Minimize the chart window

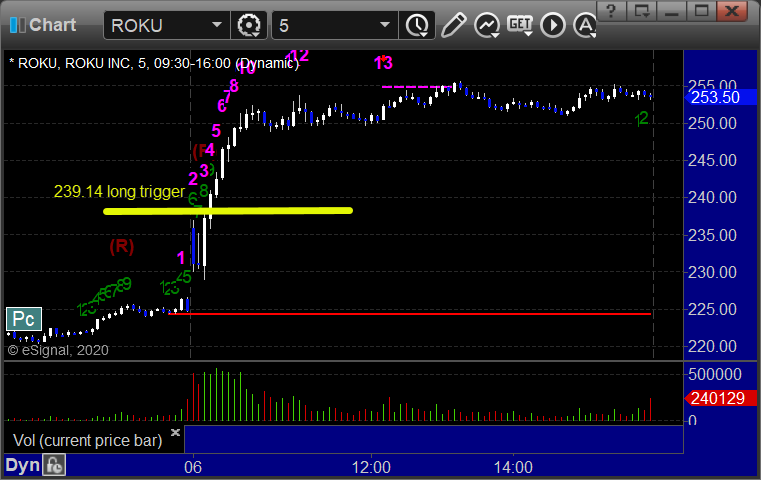coord(671,10)
